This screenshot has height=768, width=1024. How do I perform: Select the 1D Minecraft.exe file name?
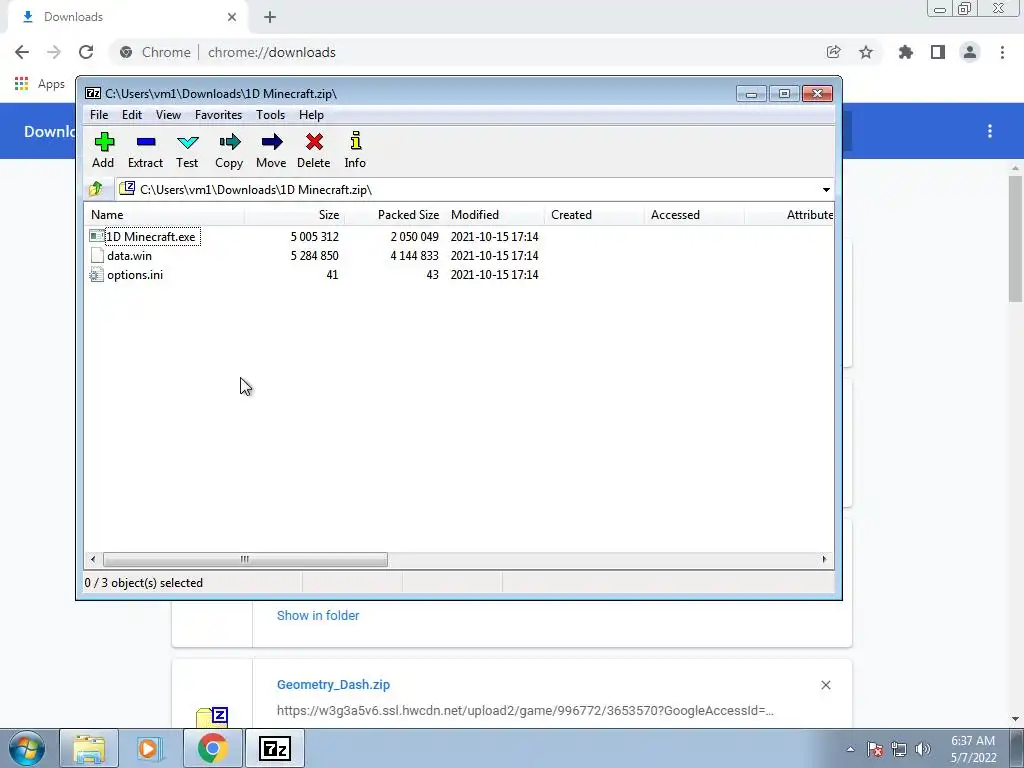pos(151,237)
